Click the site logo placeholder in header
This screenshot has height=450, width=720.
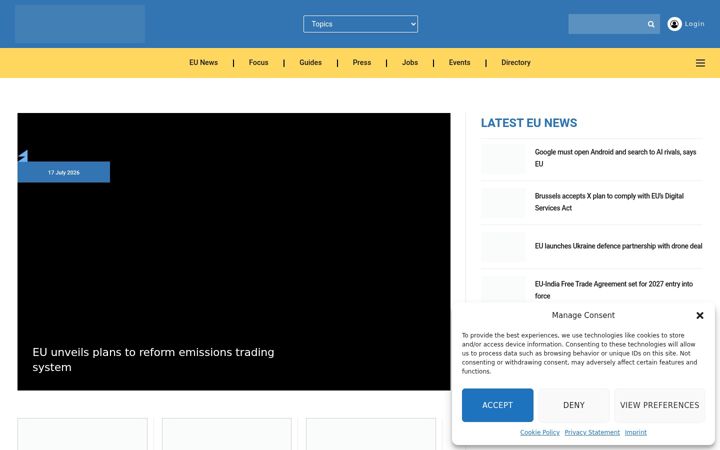tap(80, 24)
